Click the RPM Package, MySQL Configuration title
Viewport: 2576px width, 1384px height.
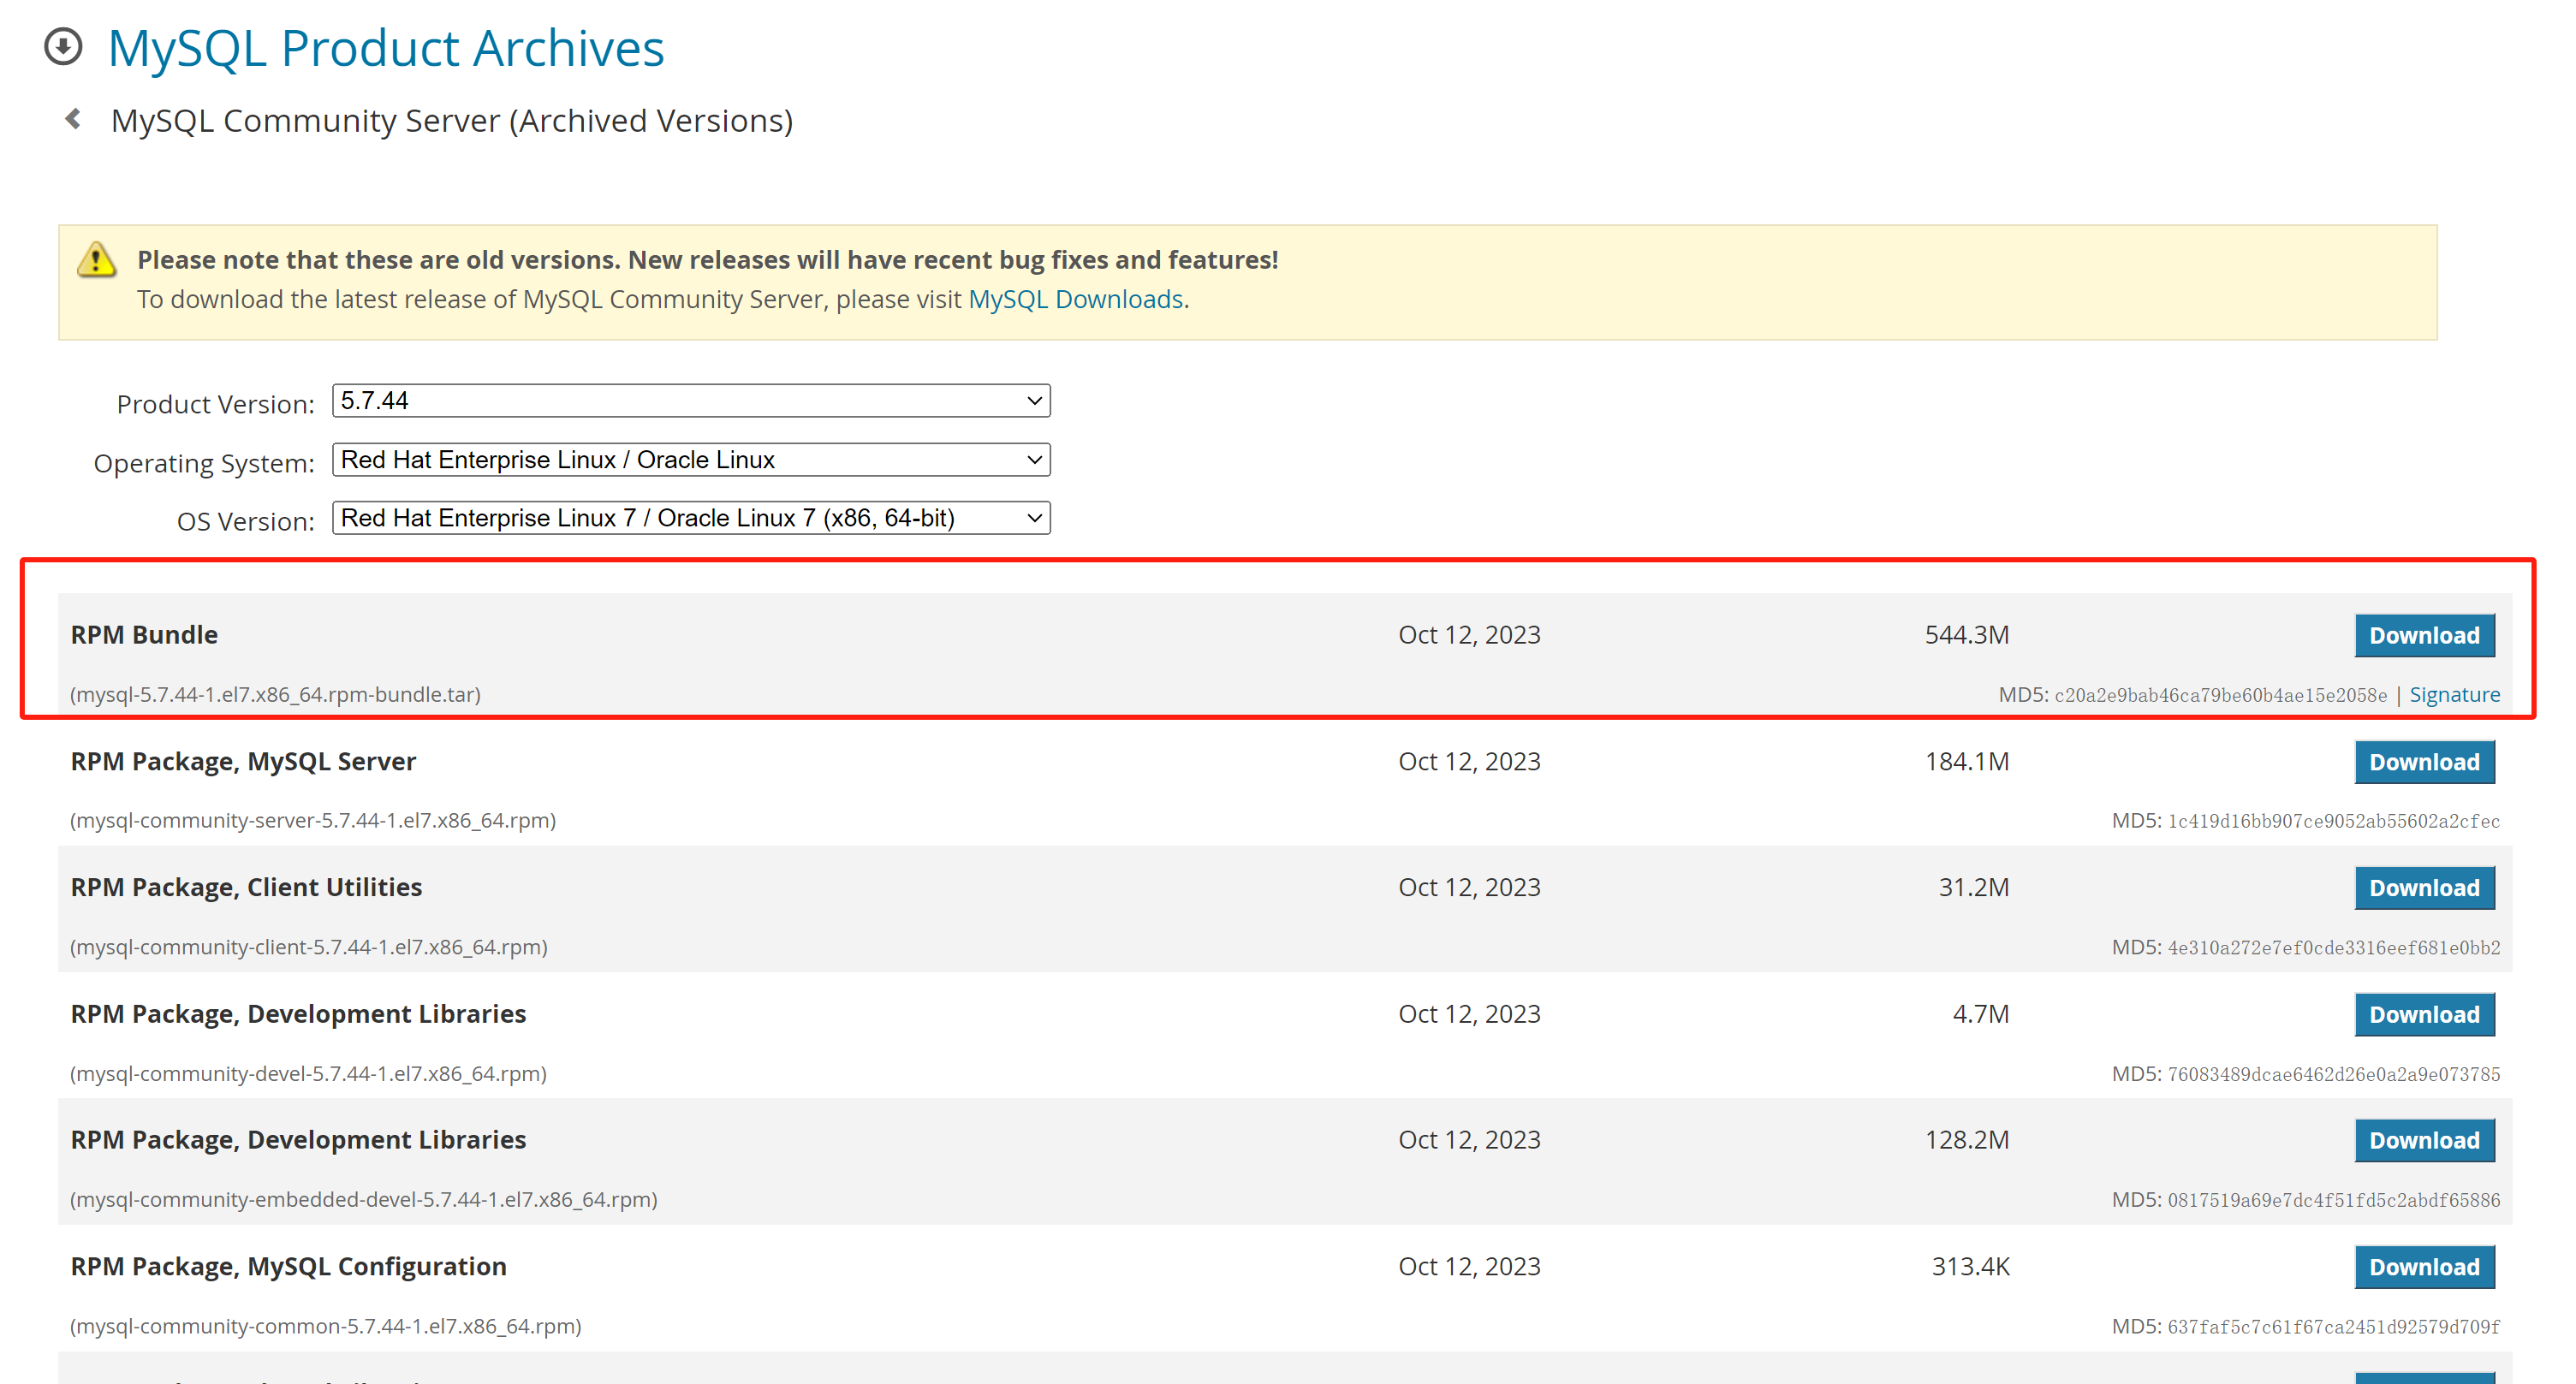288,1266
